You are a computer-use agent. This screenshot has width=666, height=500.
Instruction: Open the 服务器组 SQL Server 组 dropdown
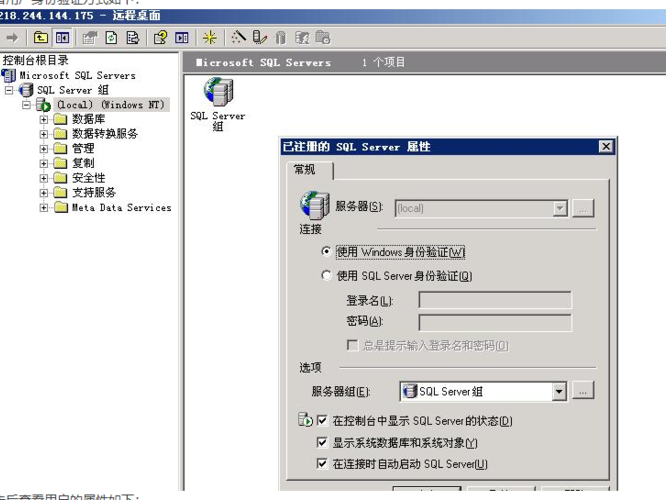click(559, 391)
